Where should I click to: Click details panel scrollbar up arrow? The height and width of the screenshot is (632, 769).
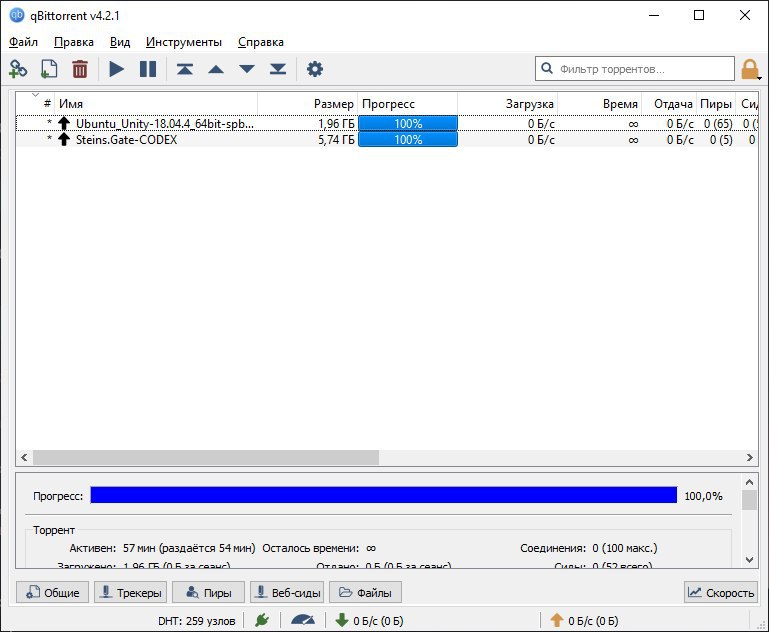(749, 482)
